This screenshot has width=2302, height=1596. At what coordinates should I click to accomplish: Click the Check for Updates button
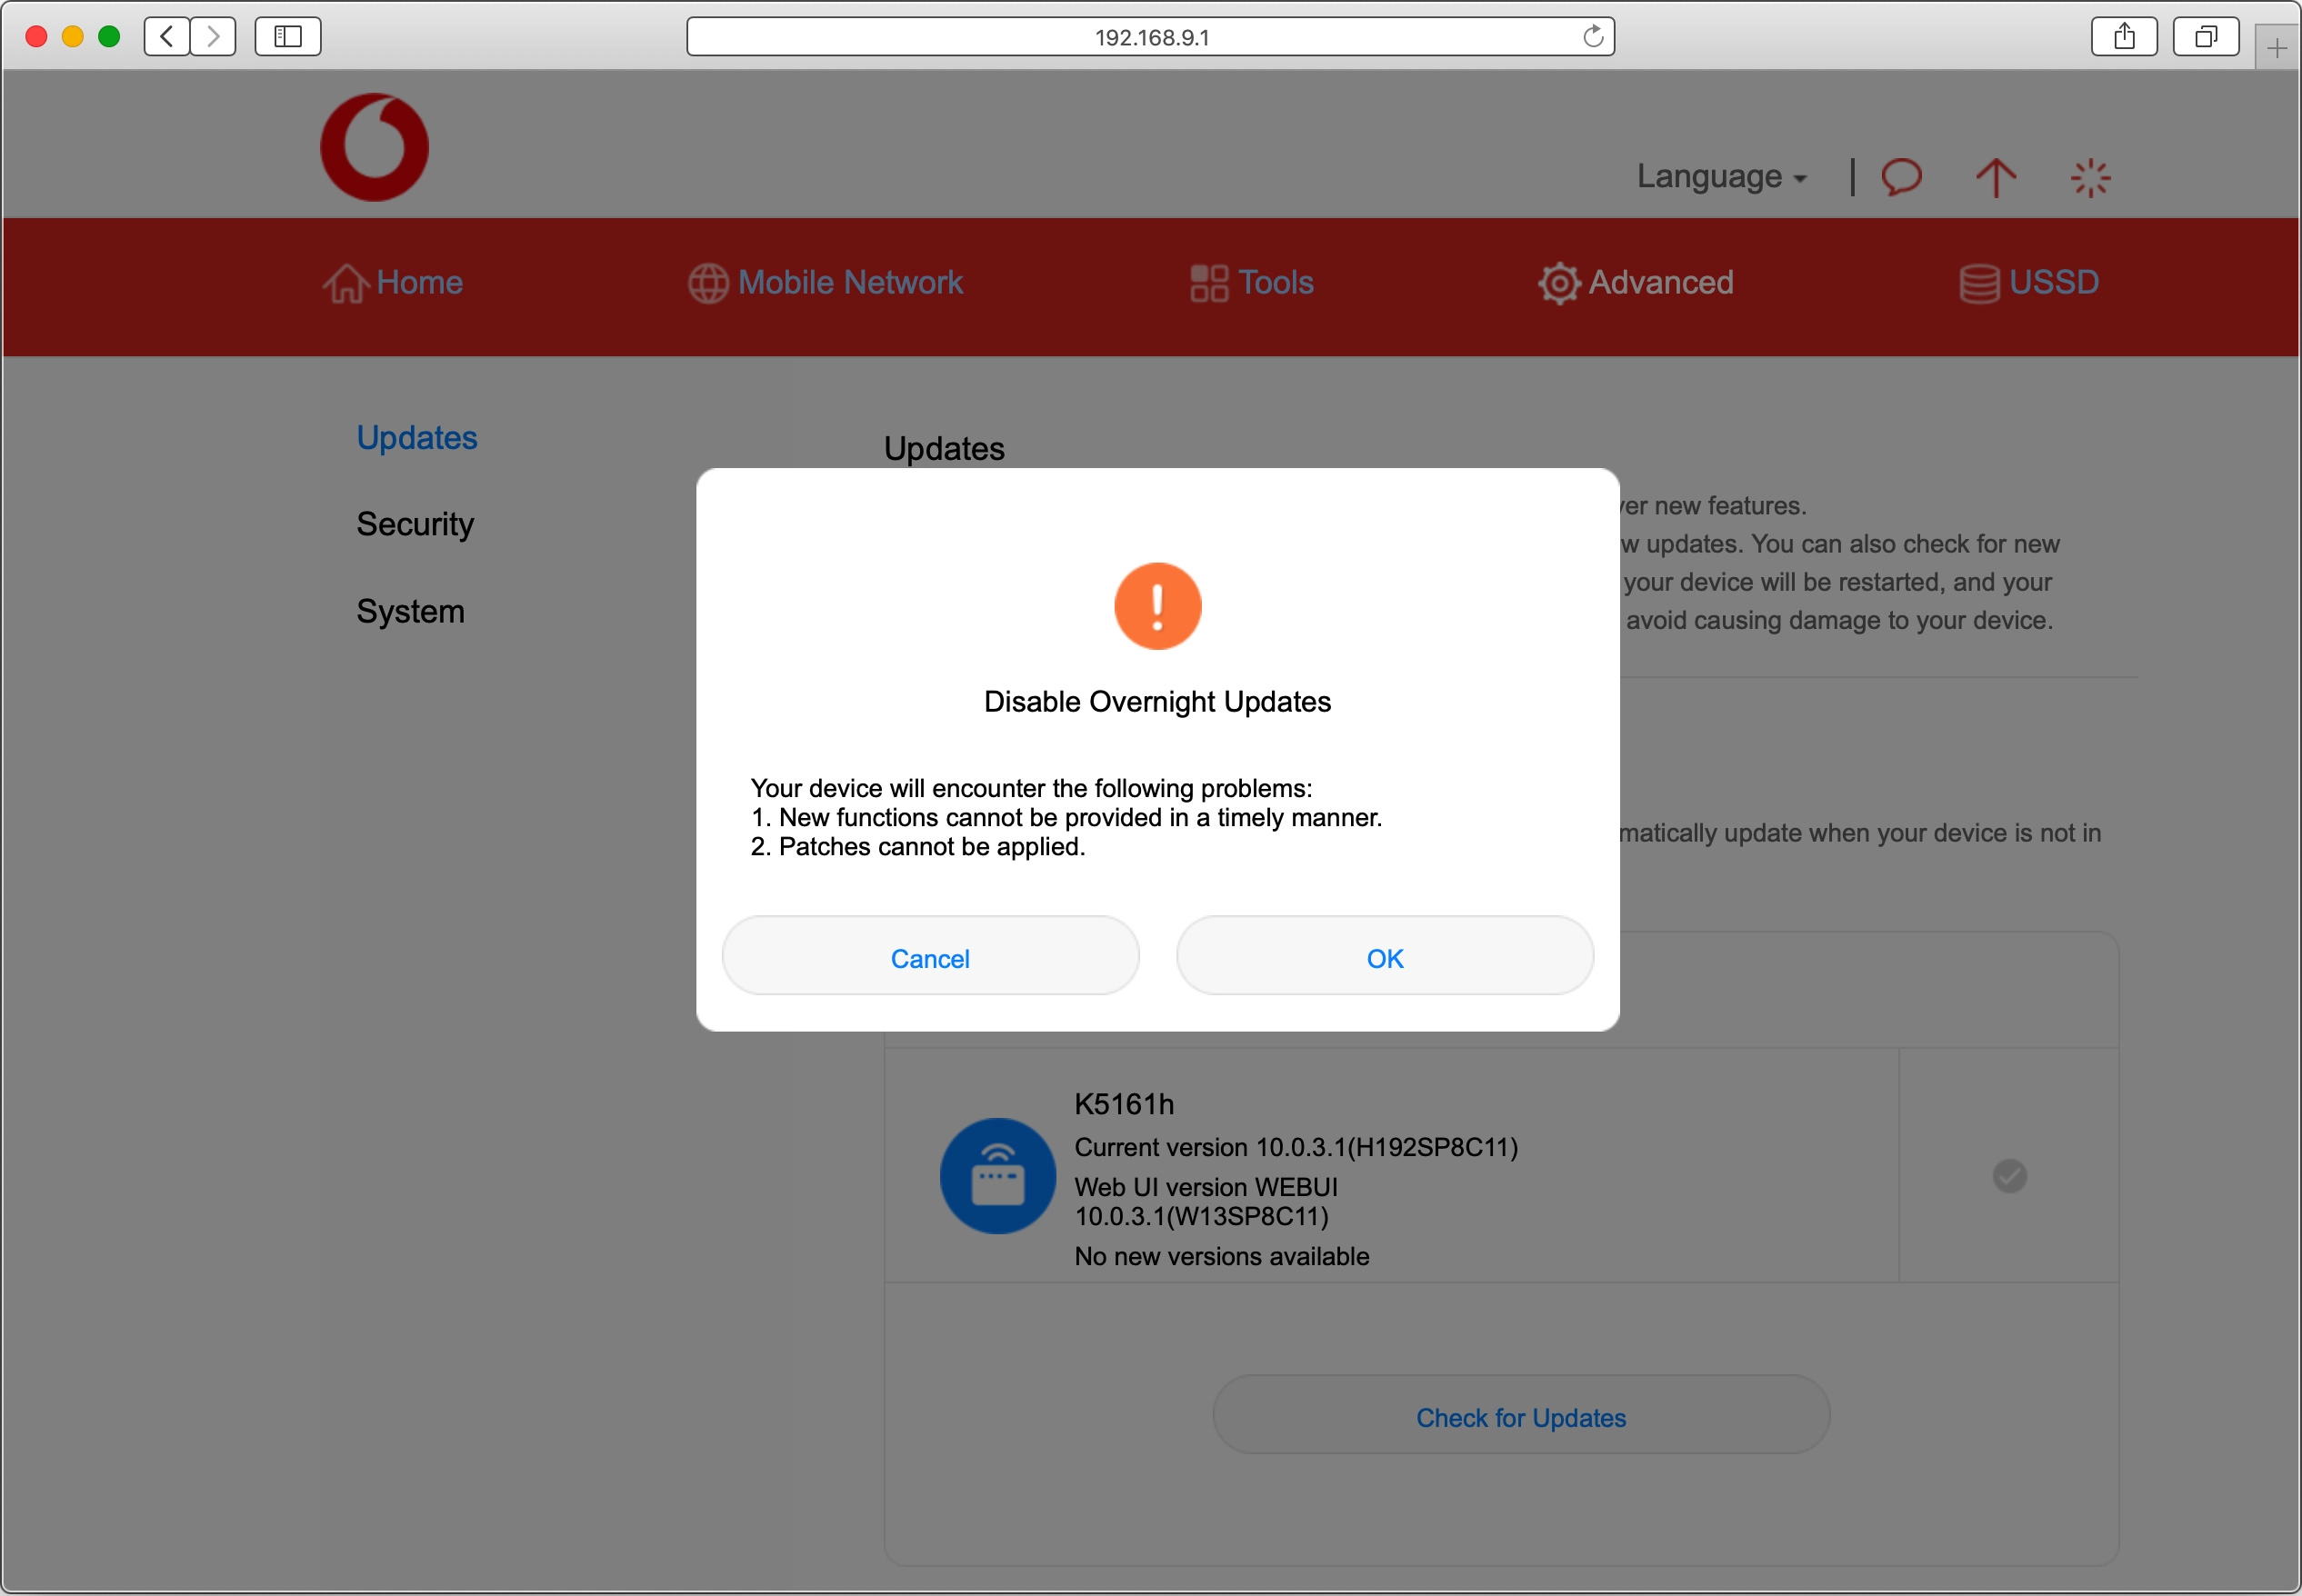pyautogui.click(x=1520, y=1416)
